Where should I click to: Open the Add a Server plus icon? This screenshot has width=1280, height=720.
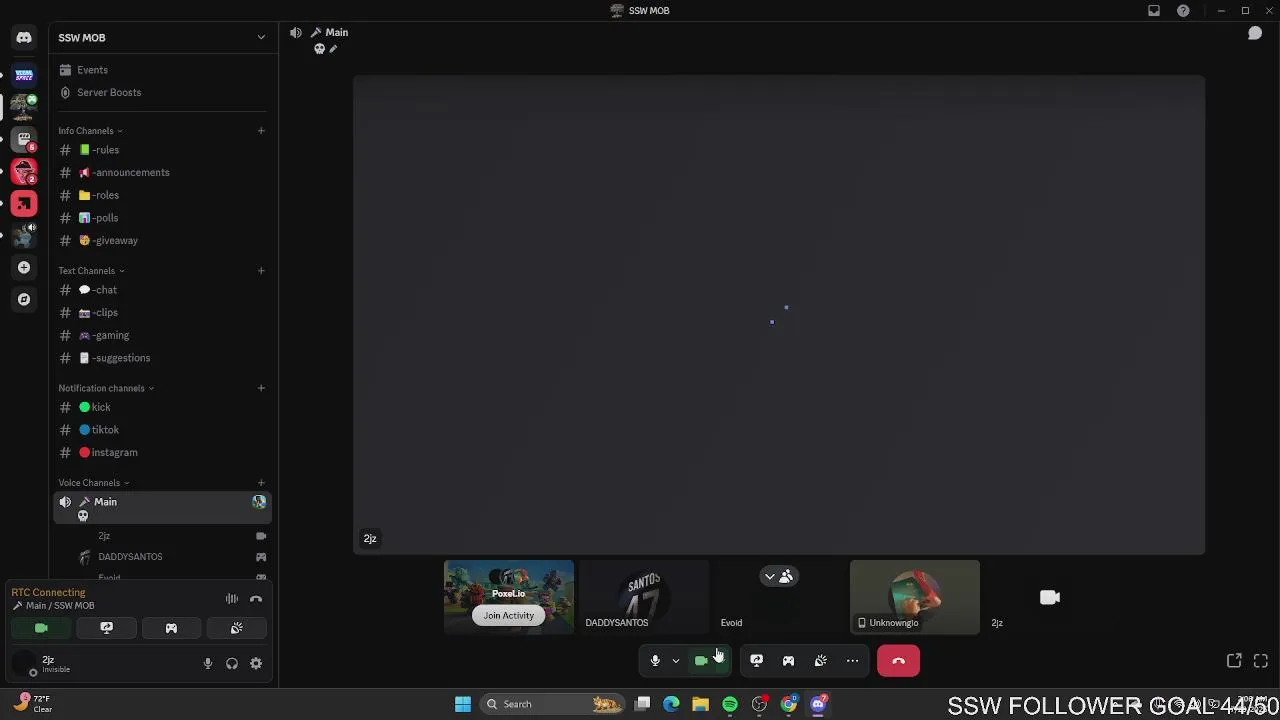[x=24, y=267]
